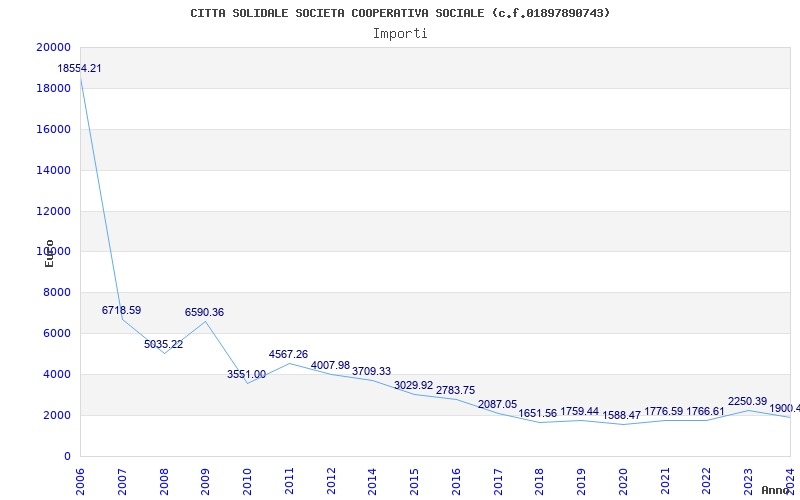
Task: Click the x-axis year label 2012
Action: 331,481
